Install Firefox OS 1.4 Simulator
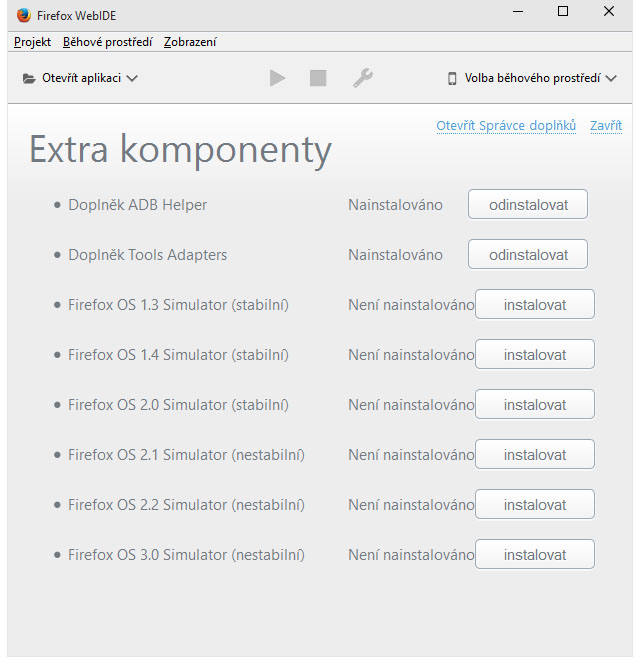 pos(535,354)
